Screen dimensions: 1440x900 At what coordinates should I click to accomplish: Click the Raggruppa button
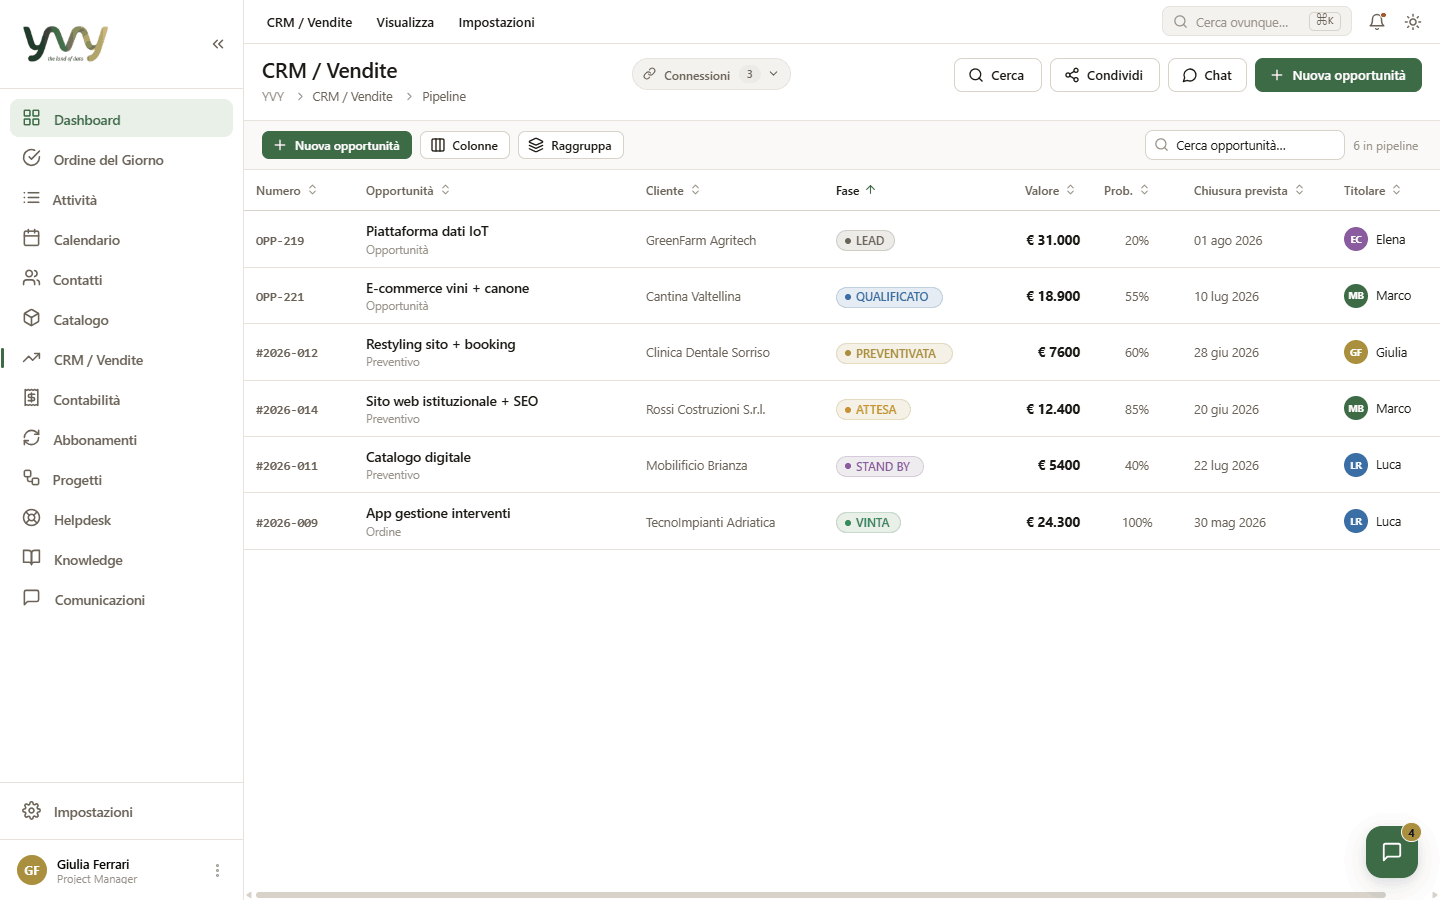[x=571, y=145]
